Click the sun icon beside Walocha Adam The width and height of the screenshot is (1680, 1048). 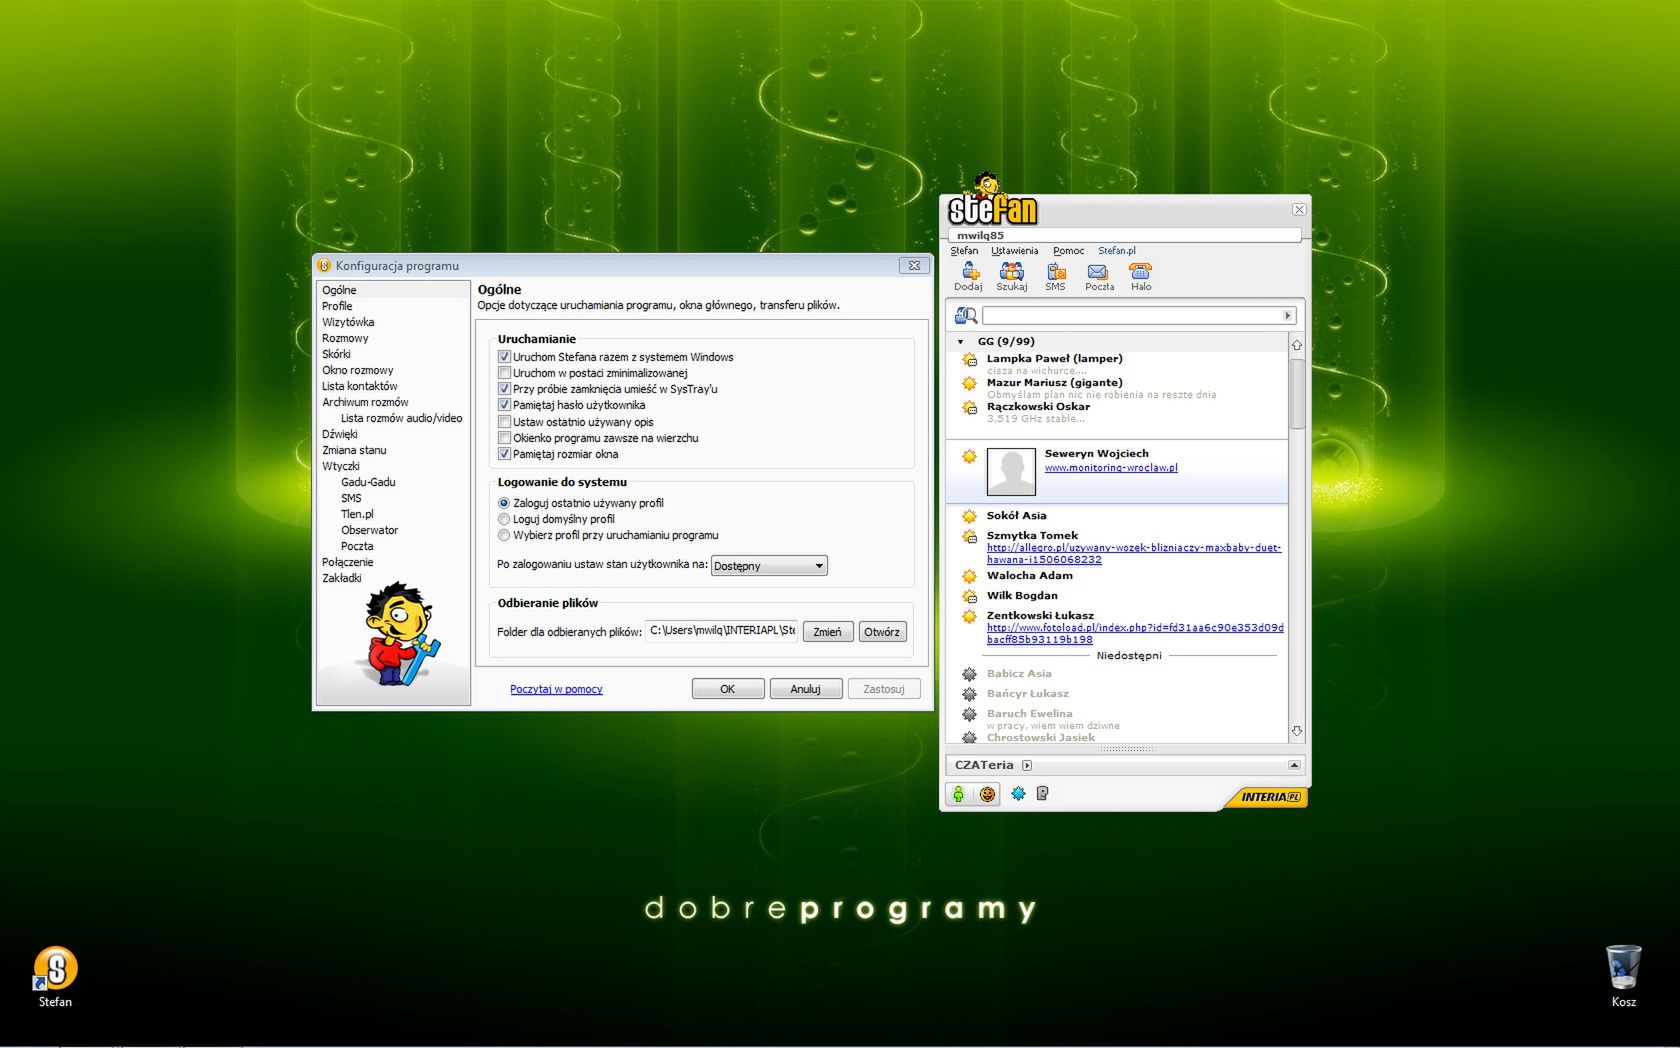click(x=969, y=576)
